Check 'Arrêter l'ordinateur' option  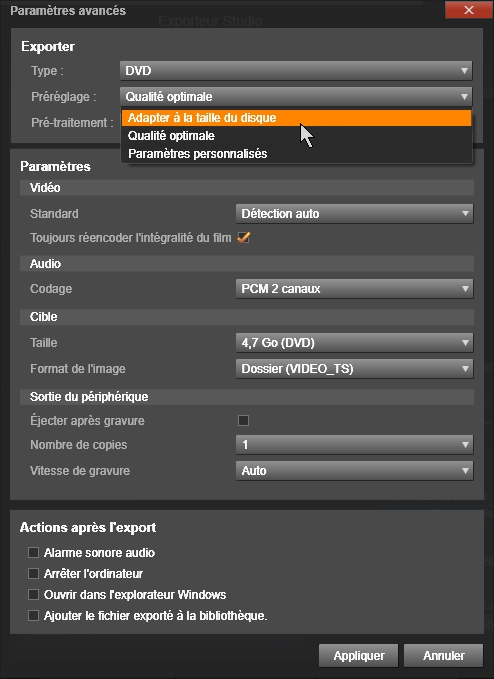pyautogui.click(x=33, y=573)
